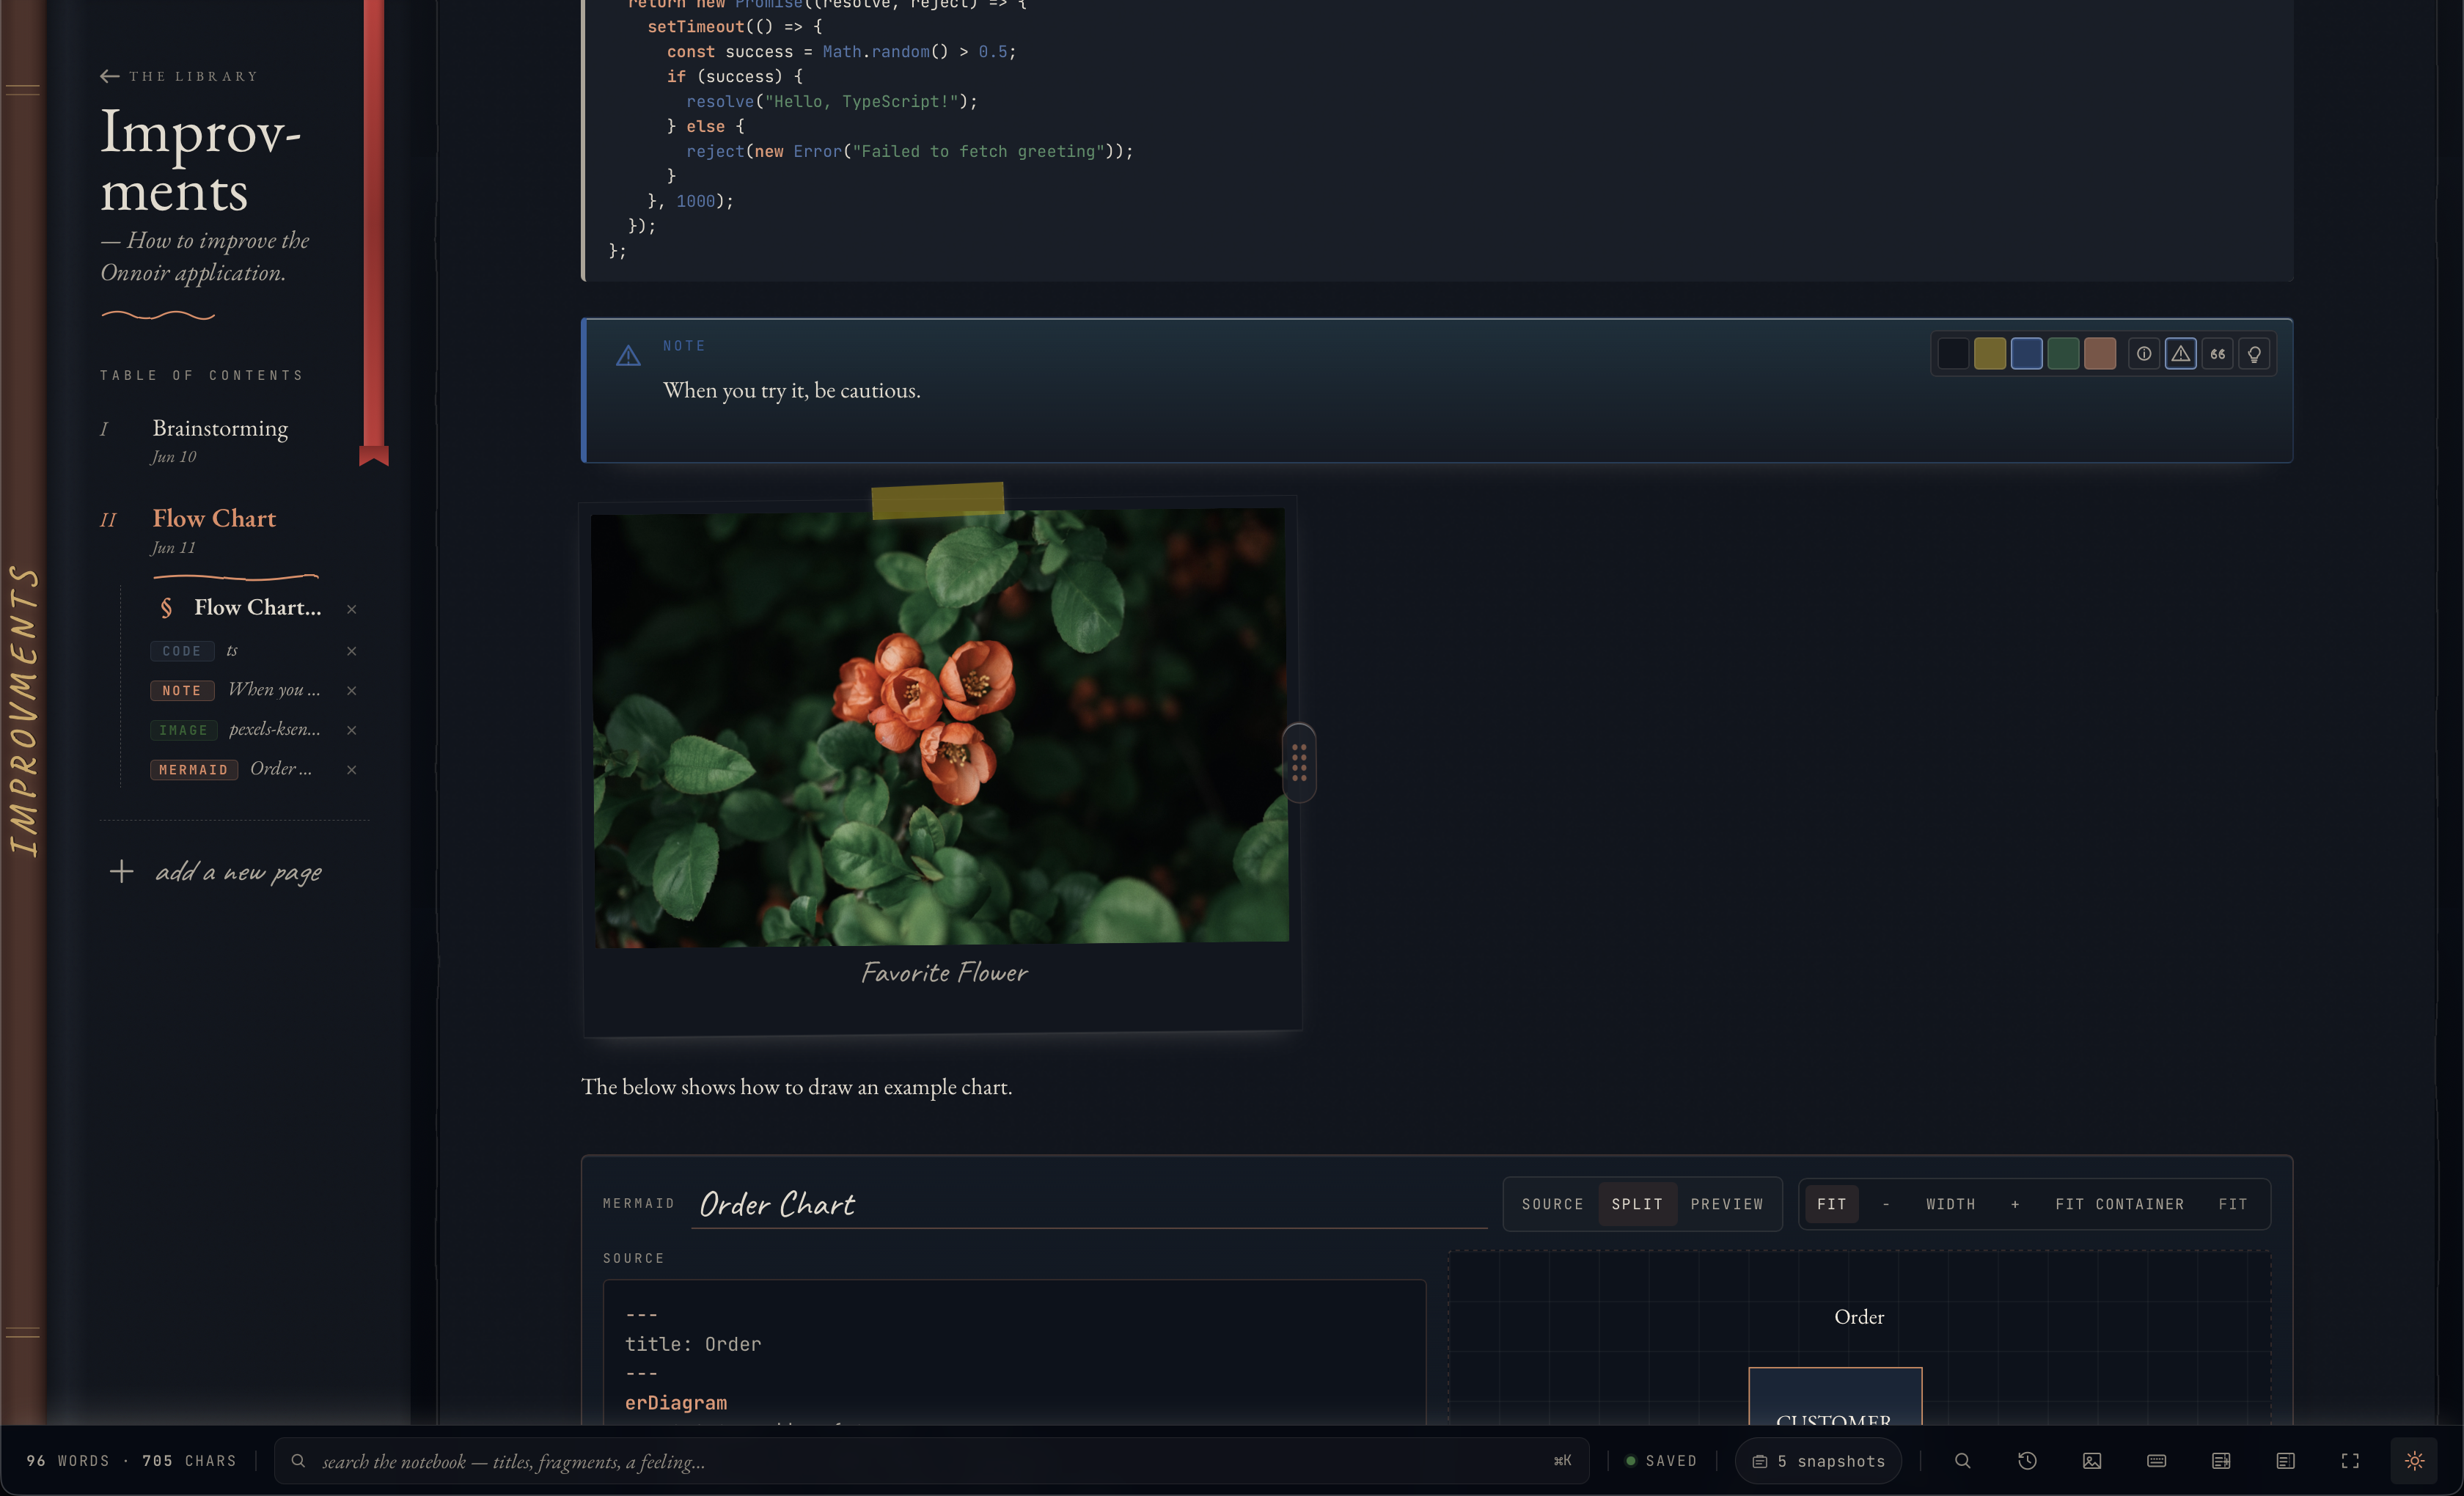Select the warning triangle callout icon
The width and height of the screenshot is (2464, 1496).
pyautogui.click(x=2180, y=354)
